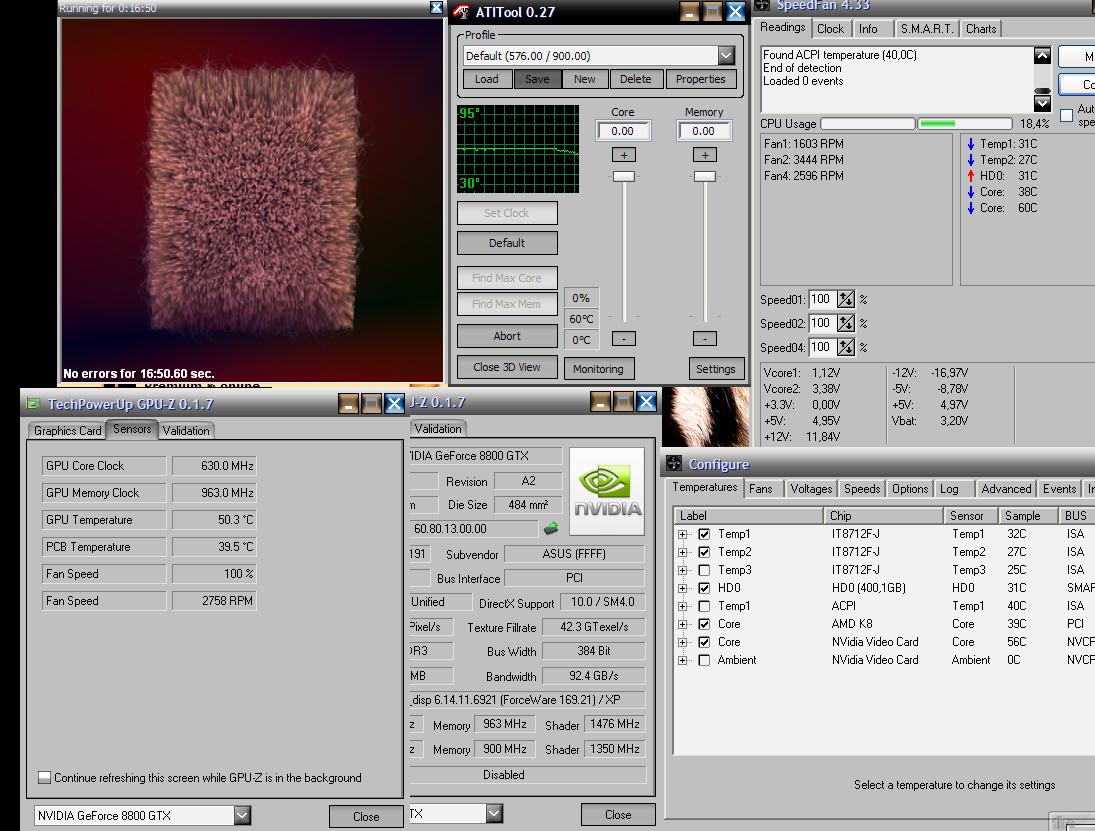The height and width of the screenshot is (831, 1095).
Task: Click the Save profile button in ATITool
Action: click(x=537, y=79)
